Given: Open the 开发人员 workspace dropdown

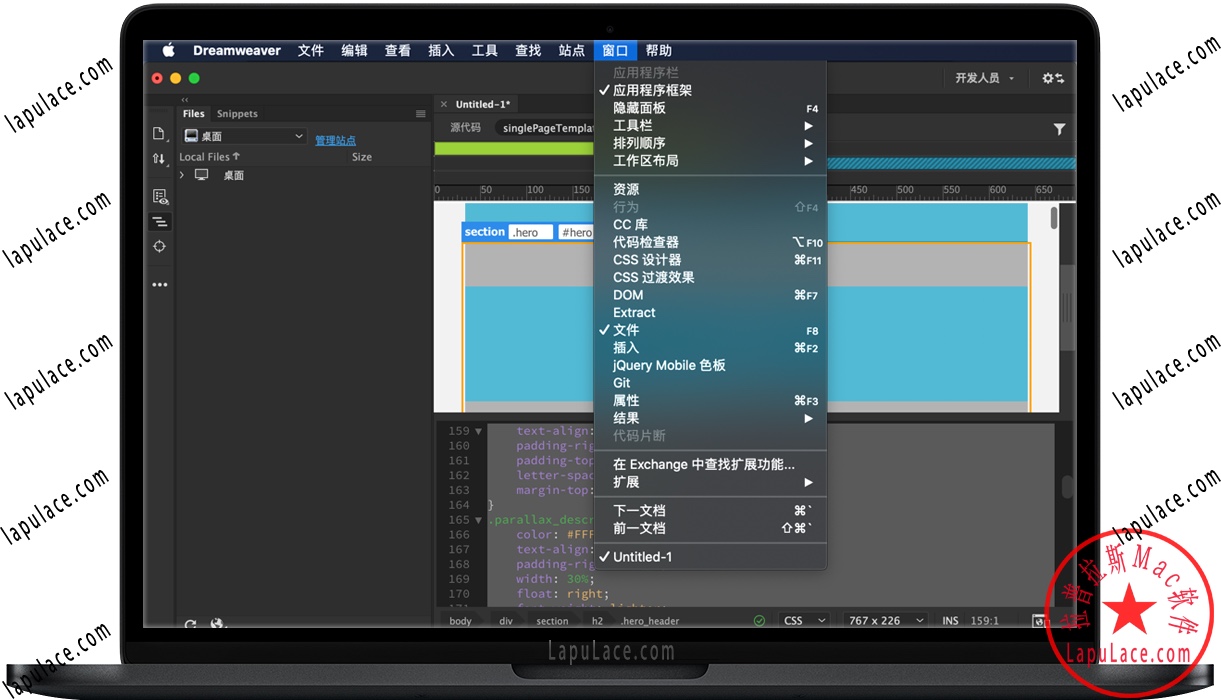Looking at the screenshot, I should (984, 78).
